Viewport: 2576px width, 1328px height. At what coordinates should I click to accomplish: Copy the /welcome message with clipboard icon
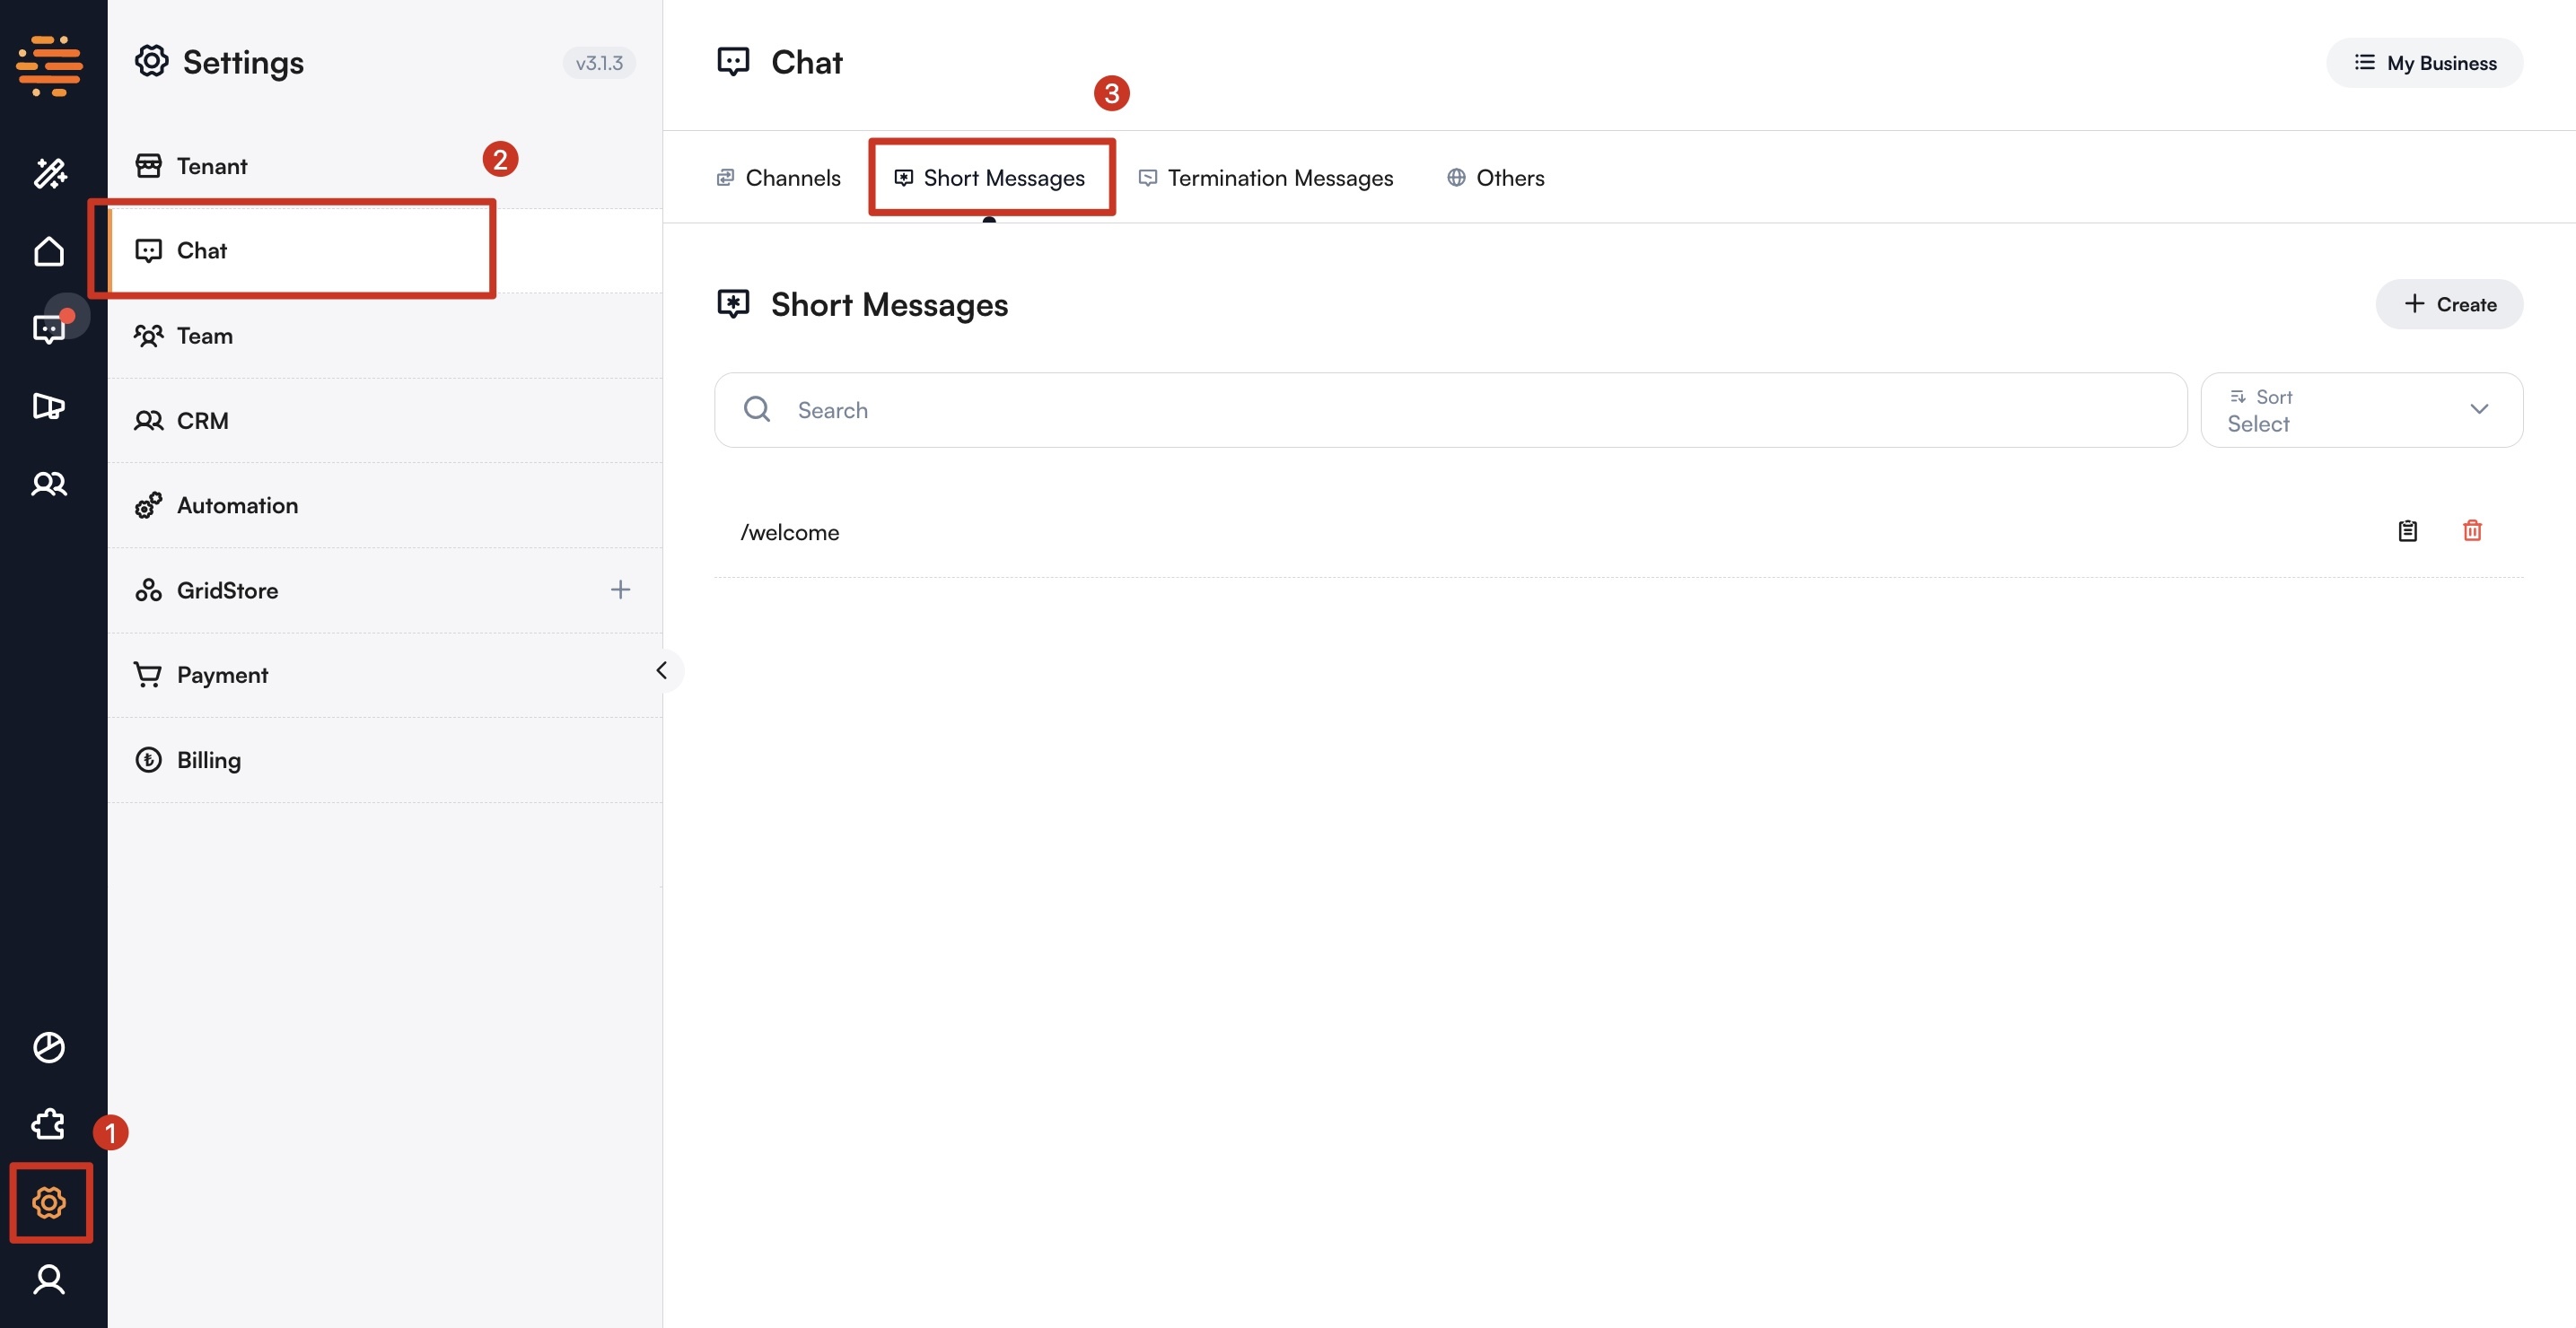[2407, 531]
